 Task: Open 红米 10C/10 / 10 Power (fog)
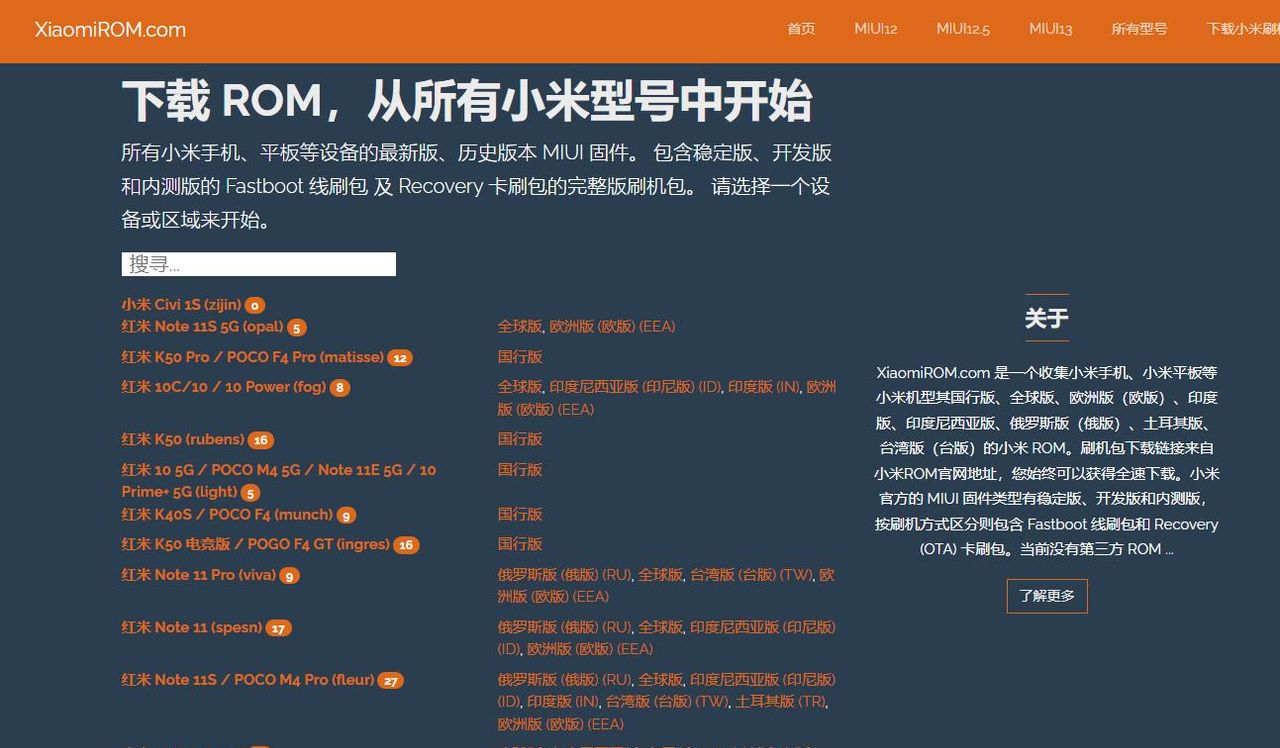224,387
